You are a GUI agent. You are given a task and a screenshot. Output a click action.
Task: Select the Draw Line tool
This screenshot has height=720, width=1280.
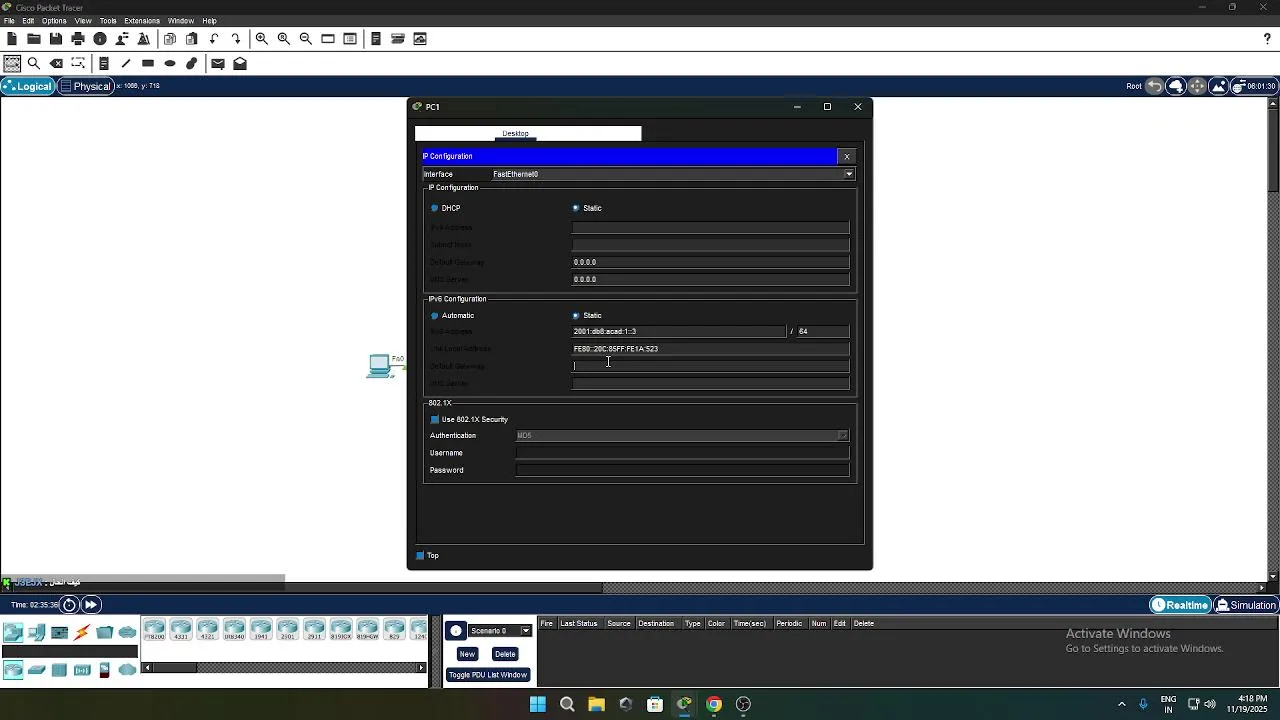pos(126,63)
